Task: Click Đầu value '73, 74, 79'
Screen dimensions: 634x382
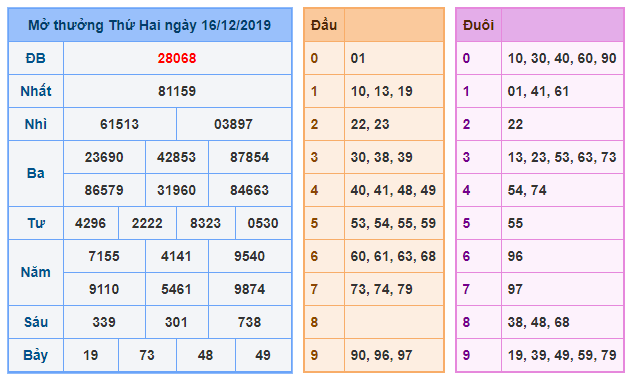Action: point(382,289)
